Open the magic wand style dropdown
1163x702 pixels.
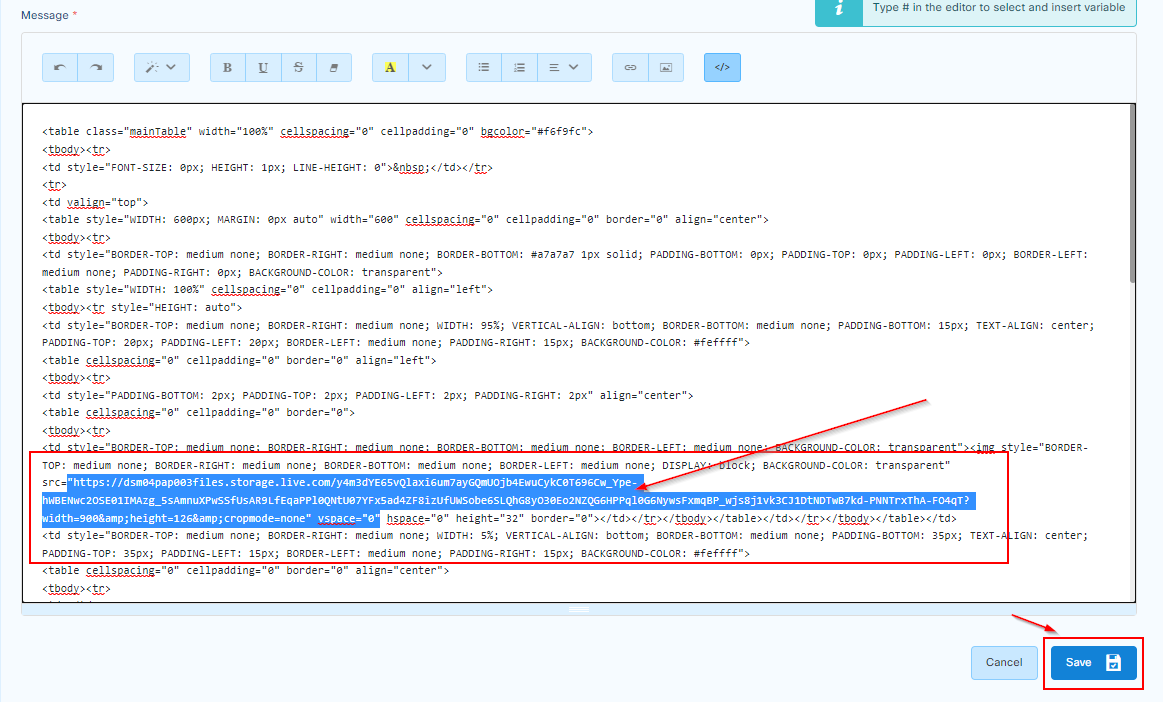point(160,67)
